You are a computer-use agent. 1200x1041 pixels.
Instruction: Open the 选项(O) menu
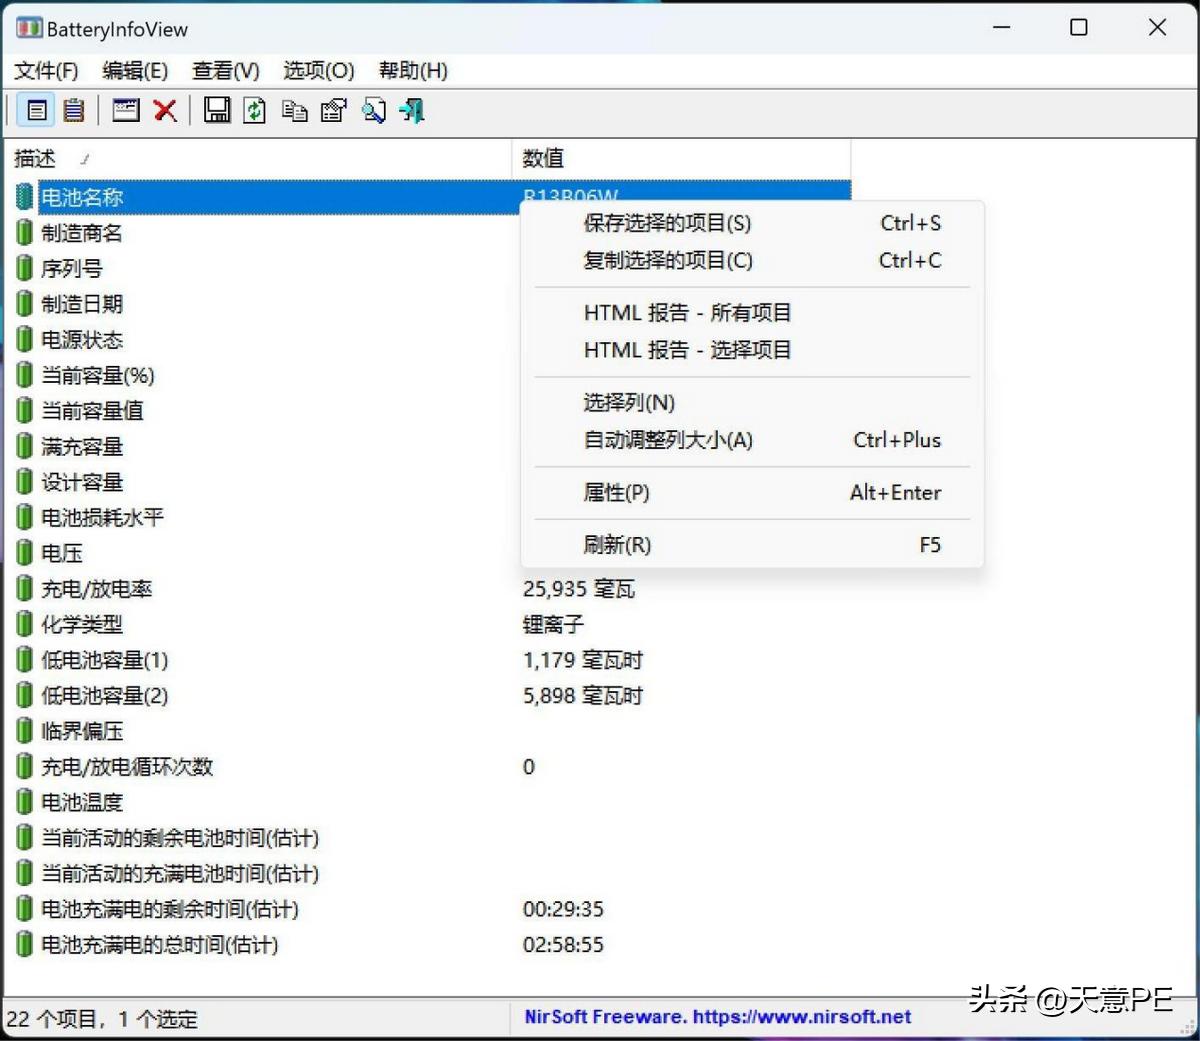coord(318,70)
